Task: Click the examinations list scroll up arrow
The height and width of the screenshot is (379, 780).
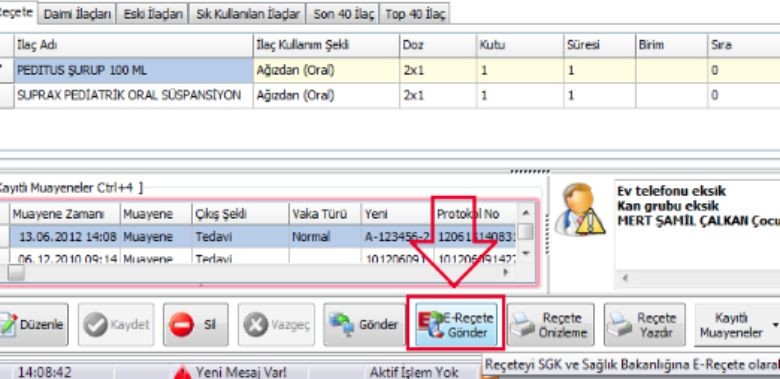Action: click(x=526, y=212)
